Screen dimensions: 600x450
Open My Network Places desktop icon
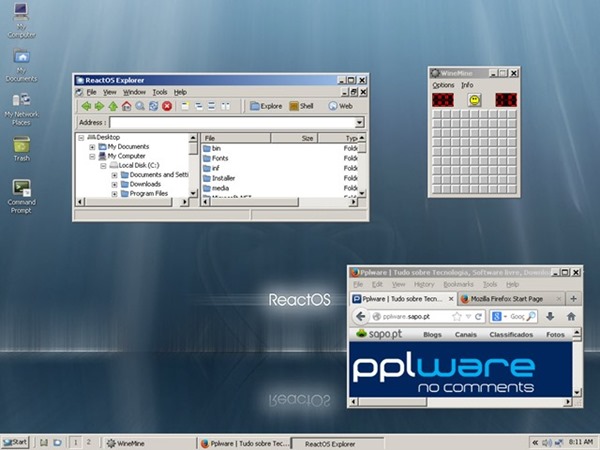[x=21, y=109]
